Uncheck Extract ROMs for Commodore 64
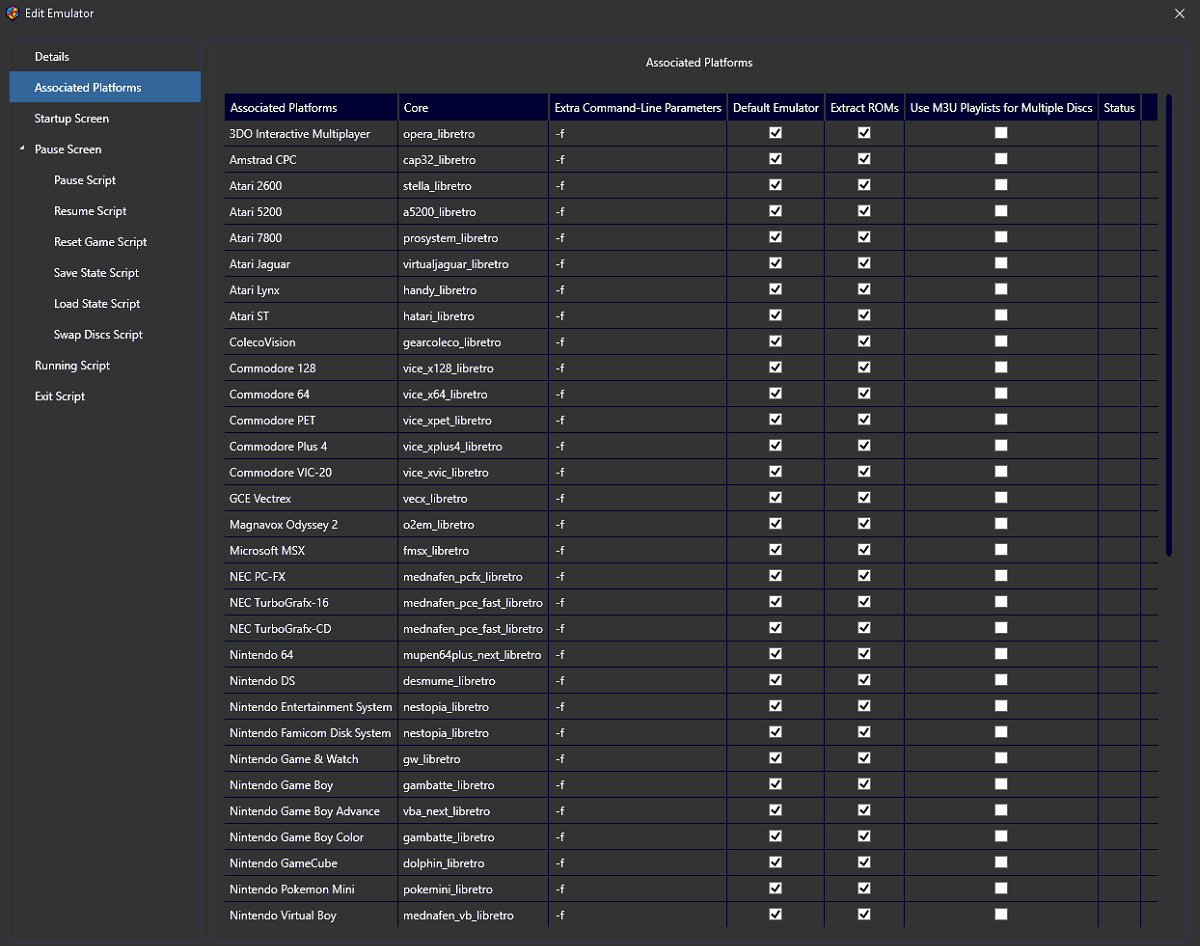 [x=864, y=394]
